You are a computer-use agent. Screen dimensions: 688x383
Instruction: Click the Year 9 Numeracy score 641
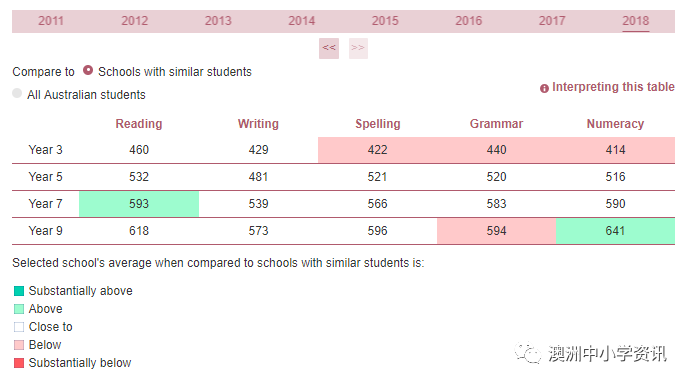615,231
